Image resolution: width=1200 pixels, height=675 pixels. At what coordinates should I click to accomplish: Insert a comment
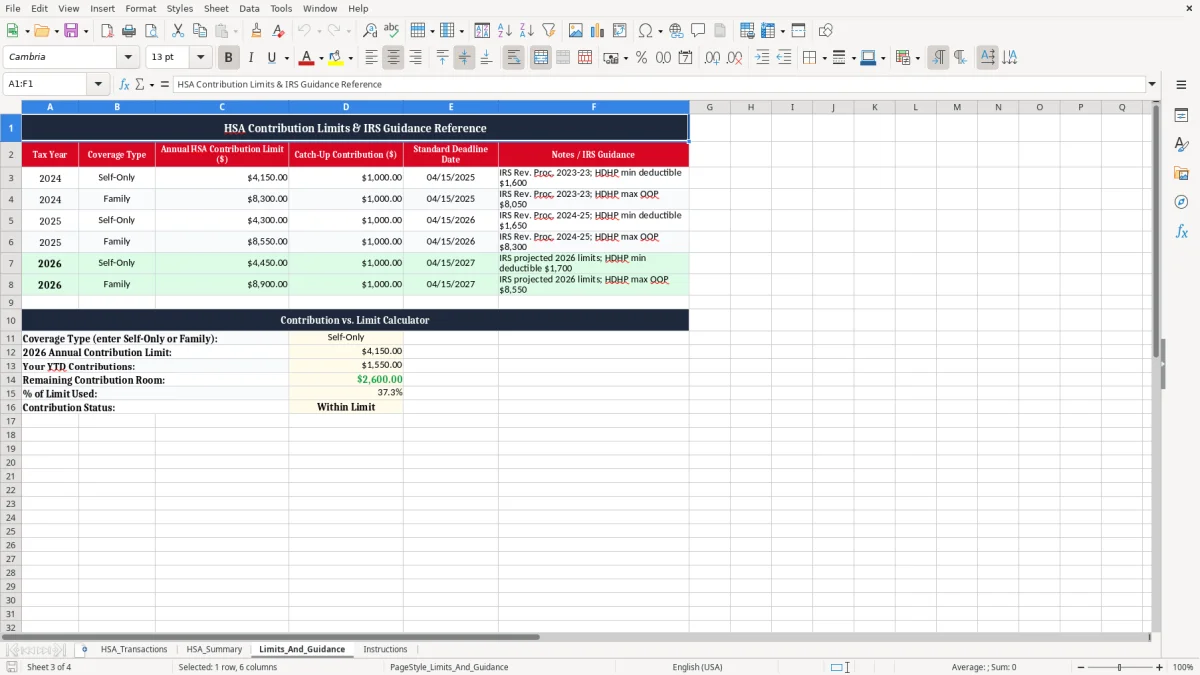pyautogui.click(x=698, y=31)
